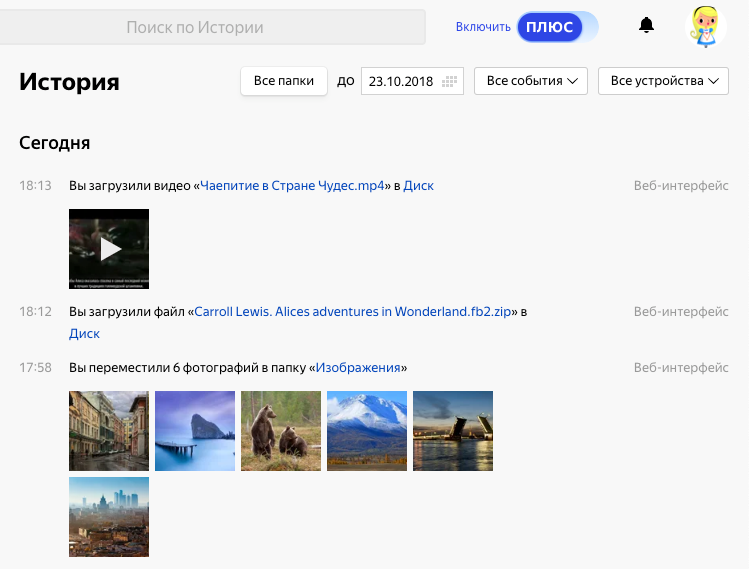Expand the Все устройства dropdown
The height and width of the screenshot is (569, 749).
click(x=662, y=81)
